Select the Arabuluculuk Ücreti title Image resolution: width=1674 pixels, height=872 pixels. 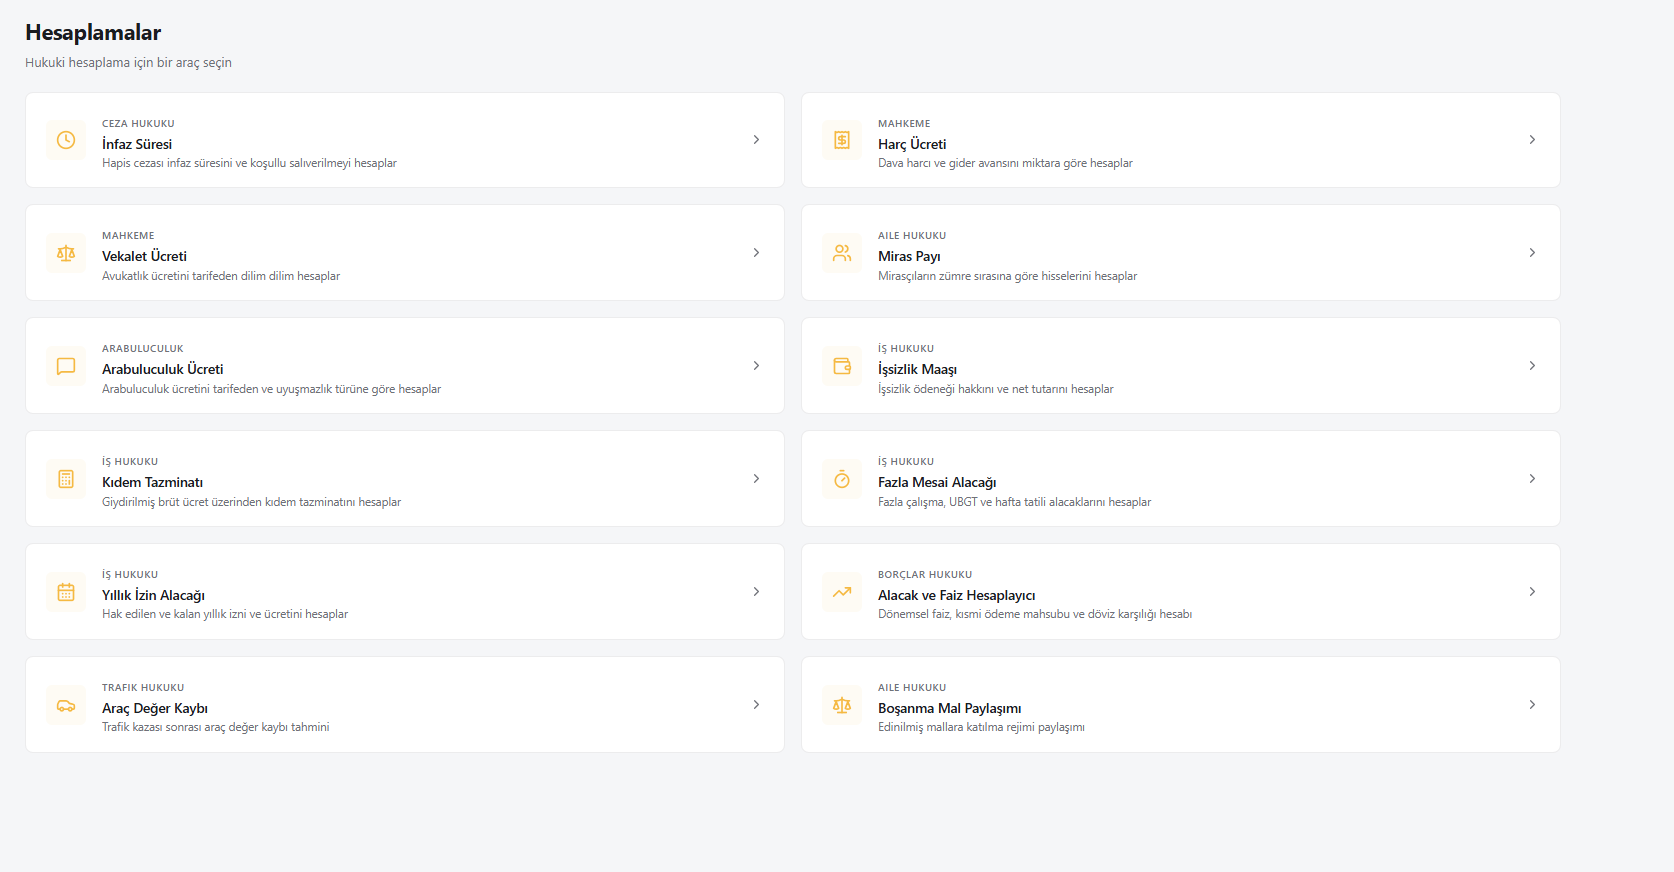coord(162,369)
